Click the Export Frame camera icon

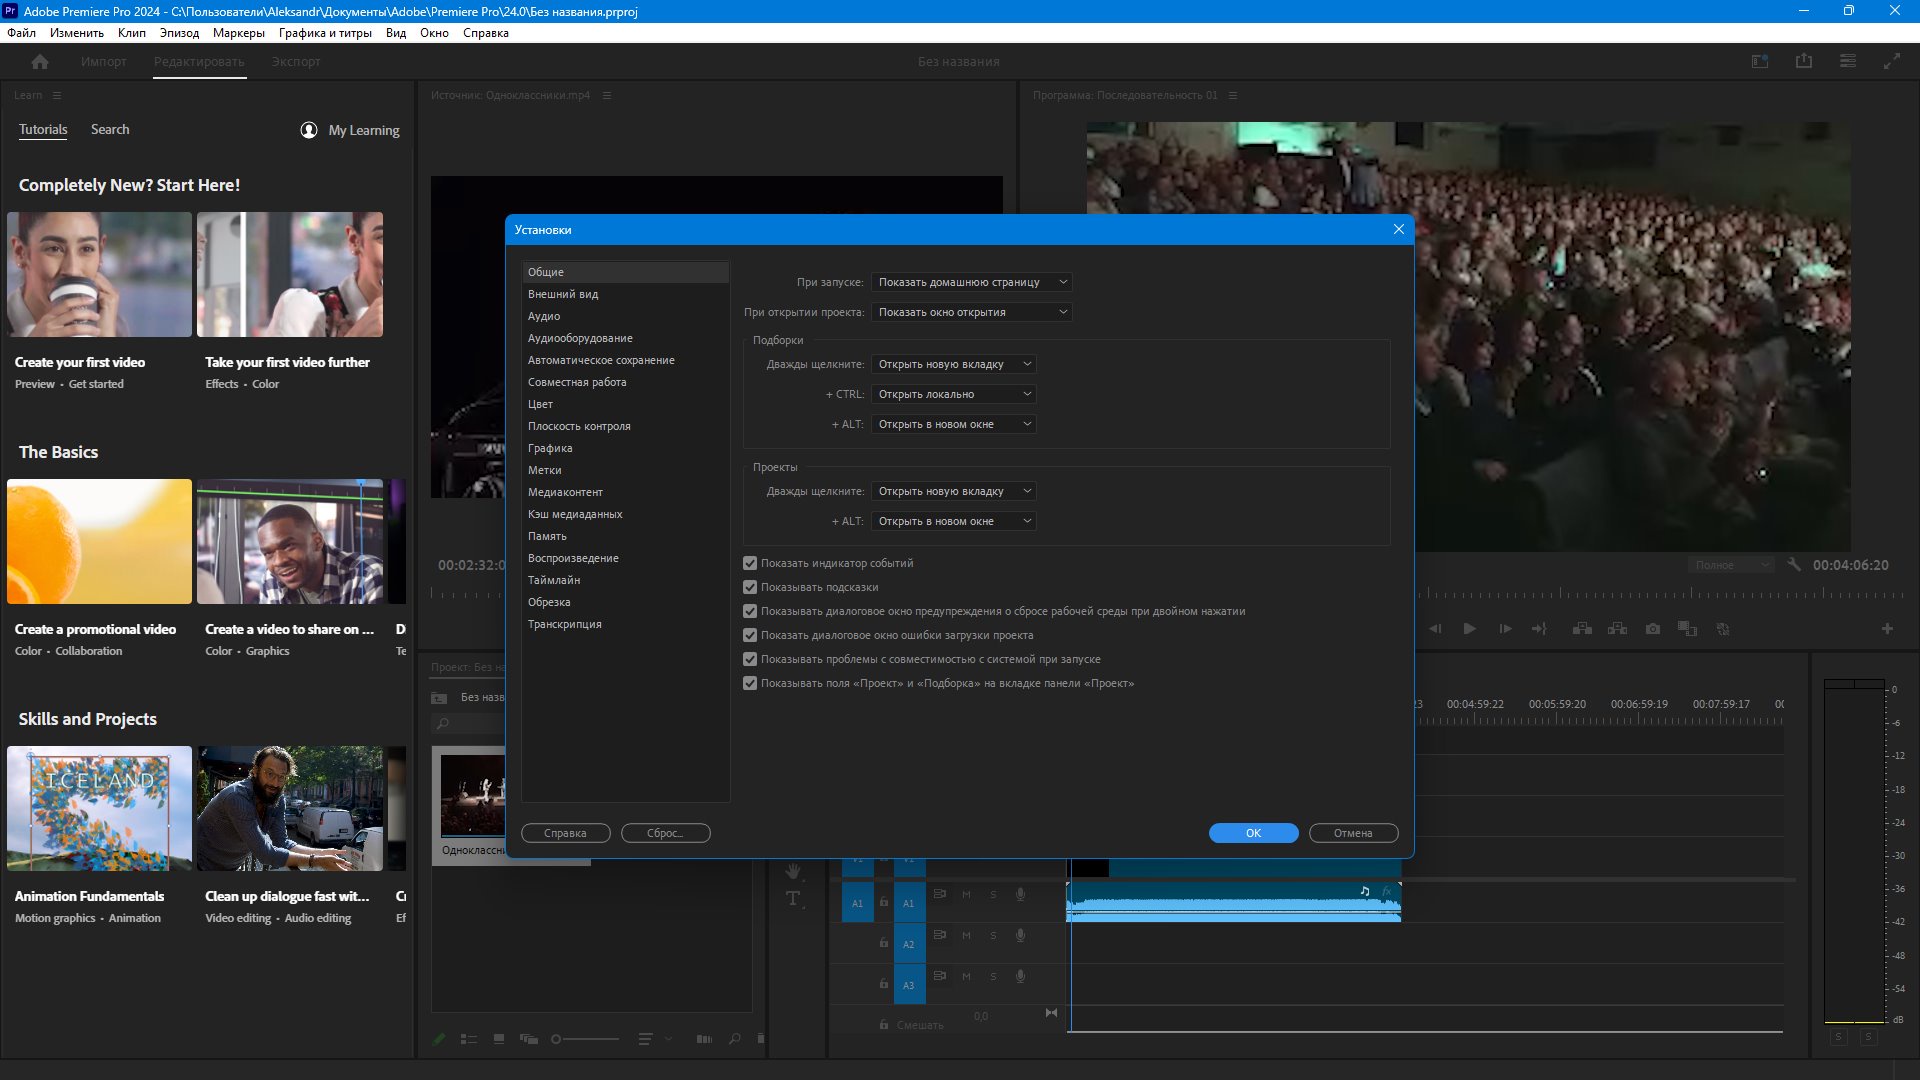(1653, 629)
